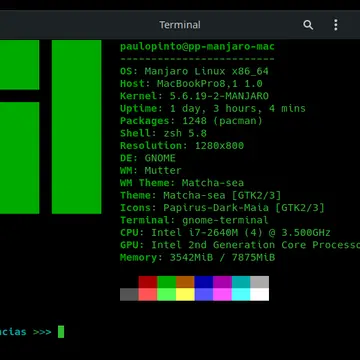Click the green cursor block at the prompt

pos(61,332)
